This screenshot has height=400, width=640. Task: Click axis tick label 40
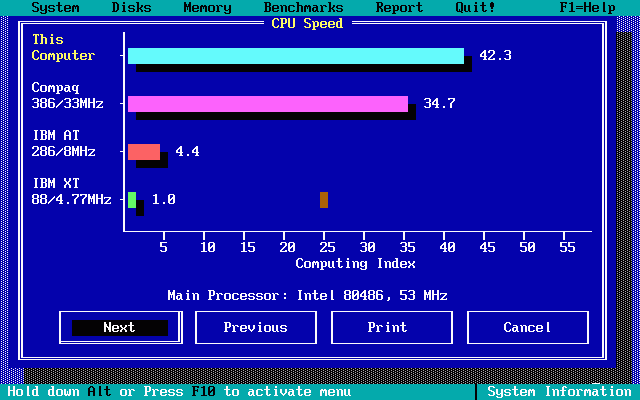[447, 247]
